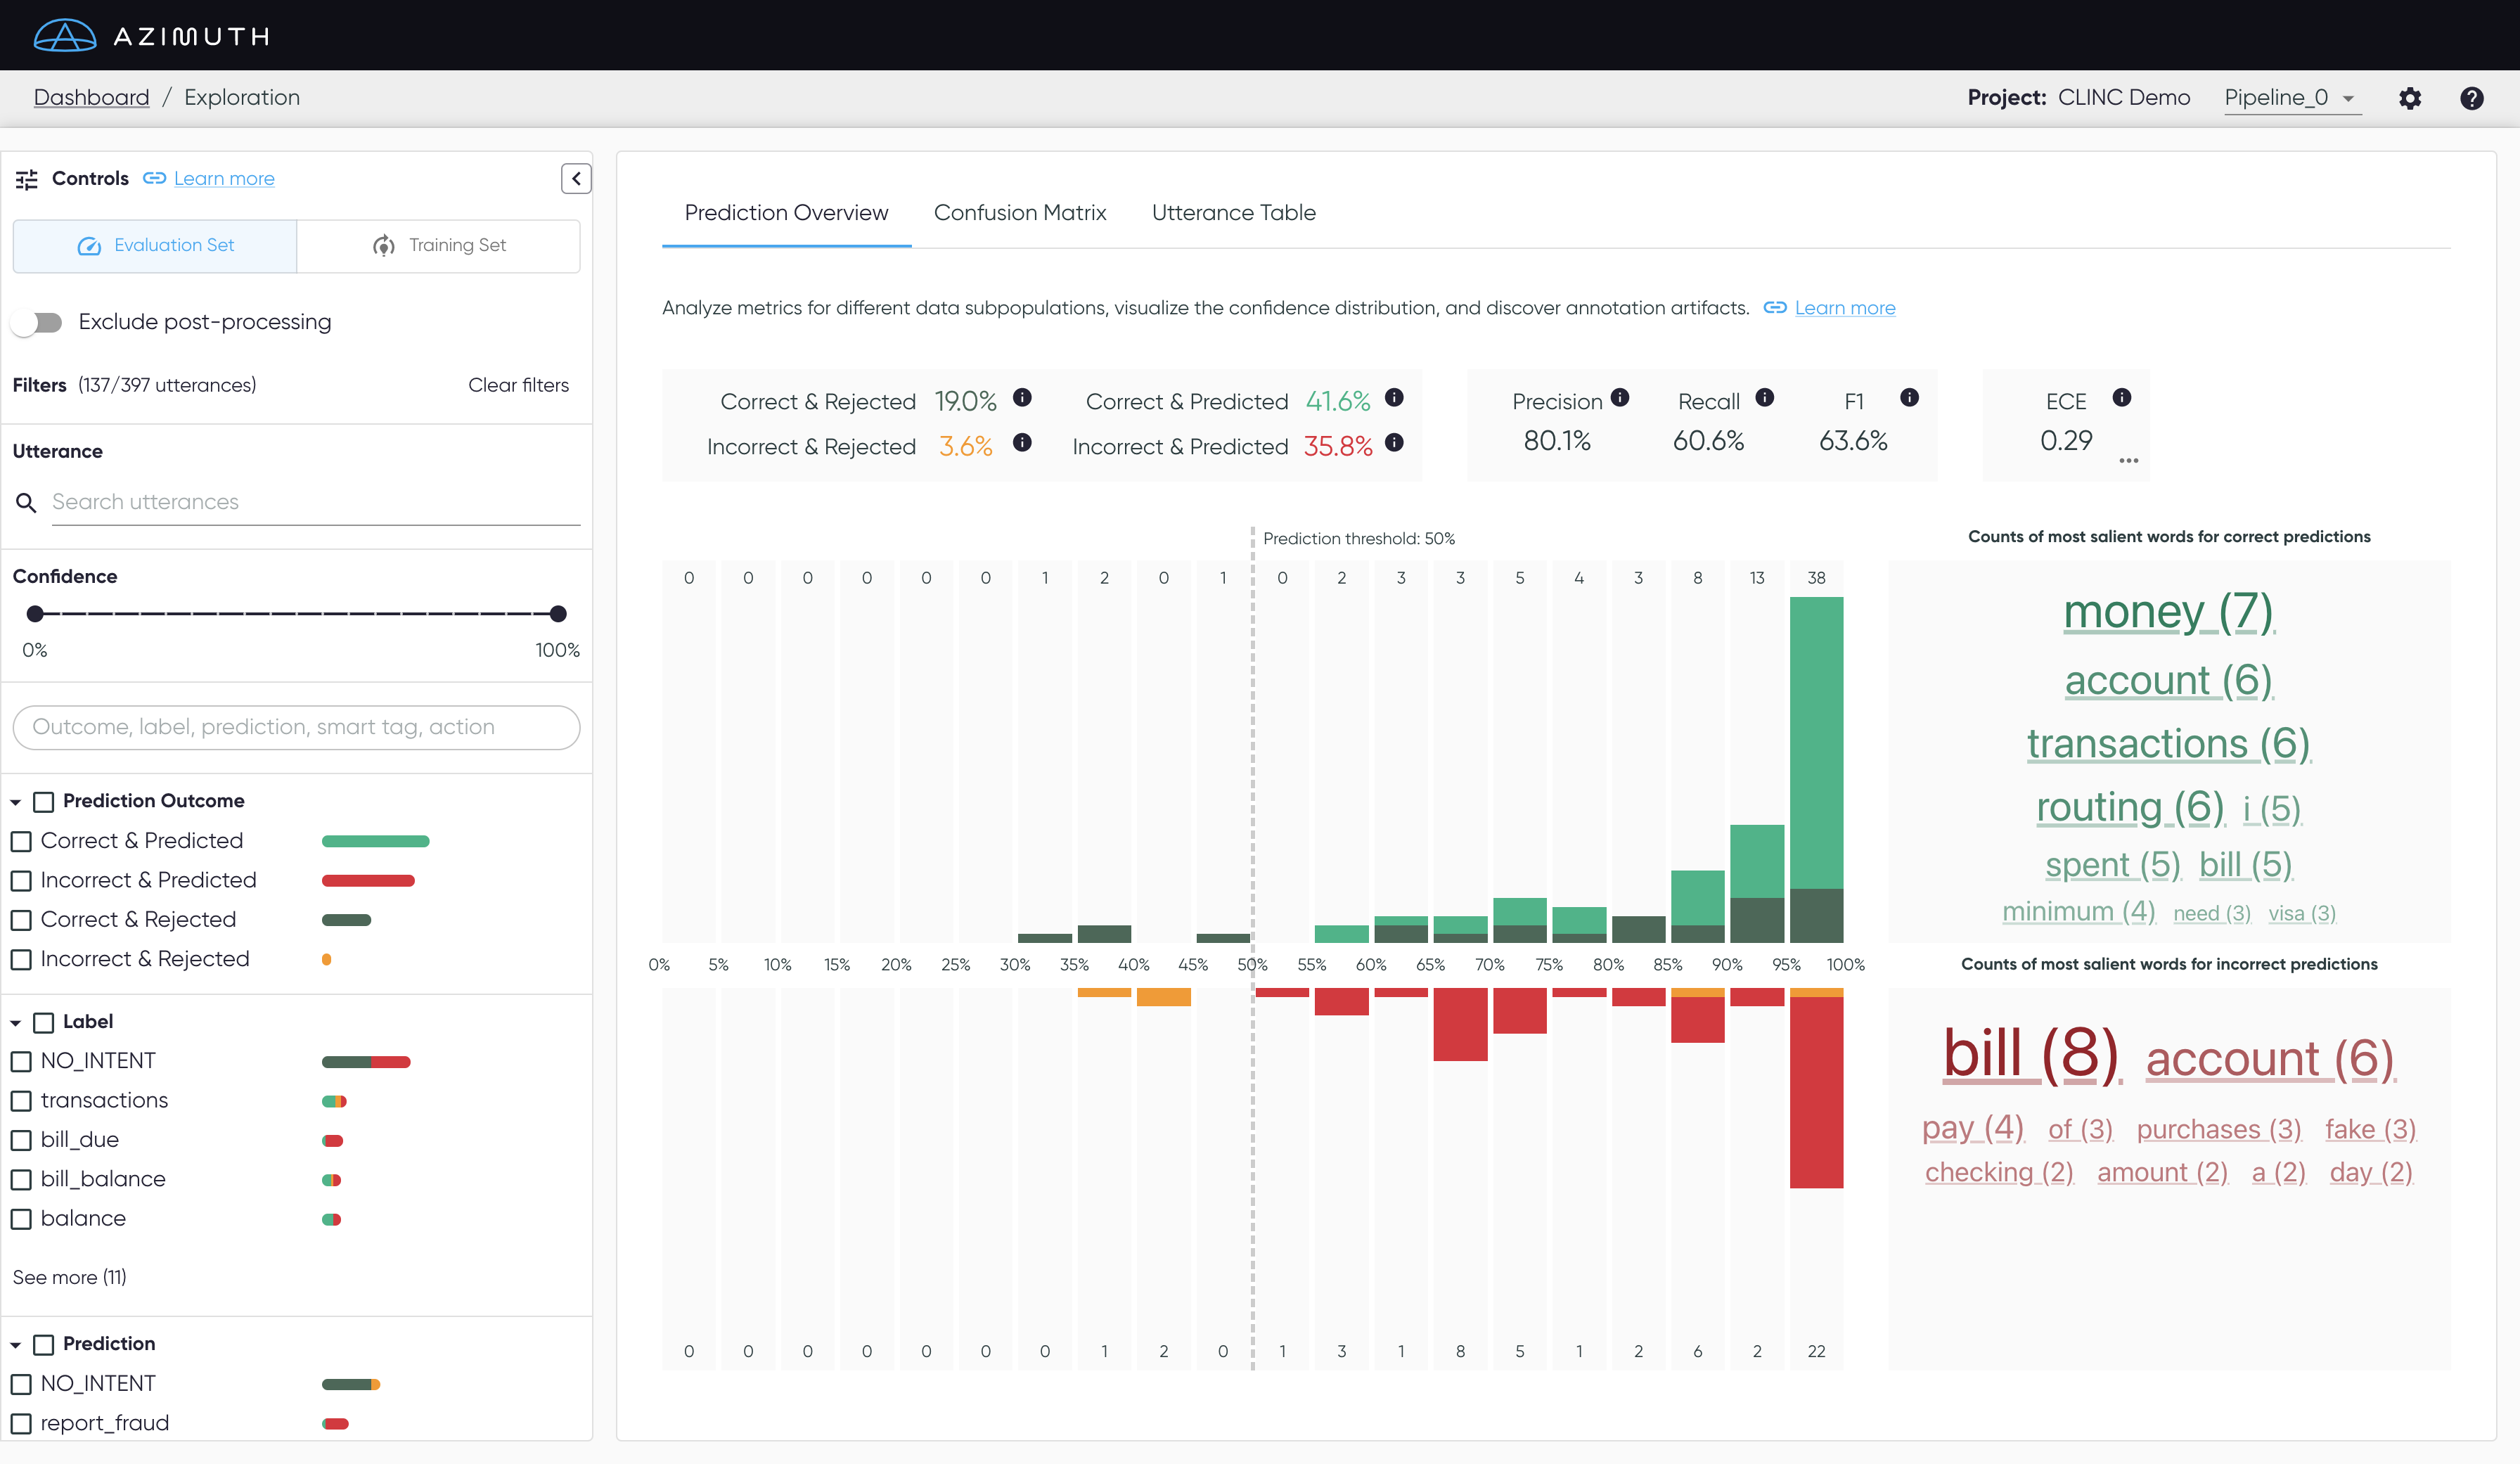Click the help question mark icon
This screenshot has height=1464, width=2520.
[2471, 98]
